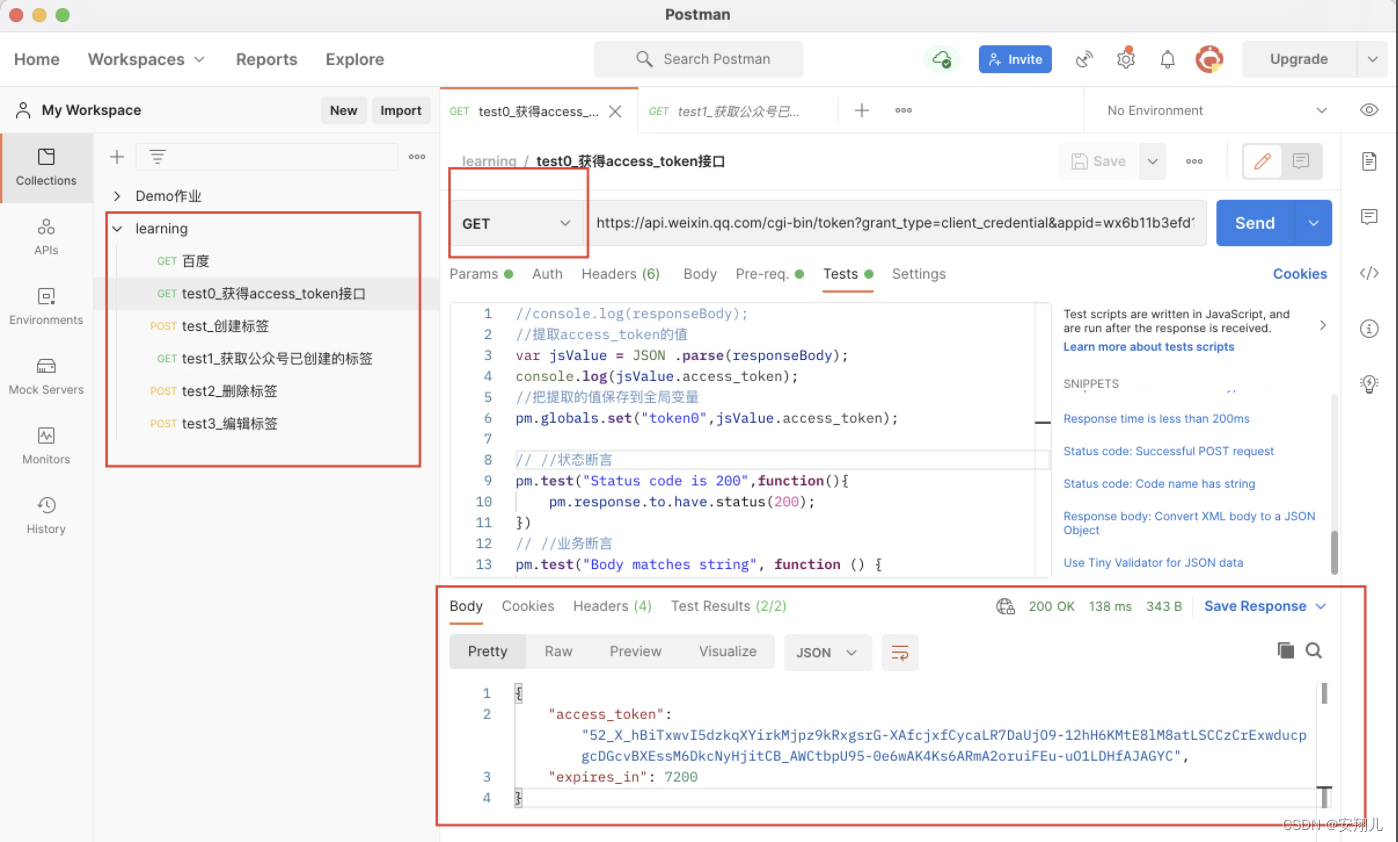This screenshot has width=1398, height=842.
Task: Switch to comment mode icon
Action: (1301, 161)
